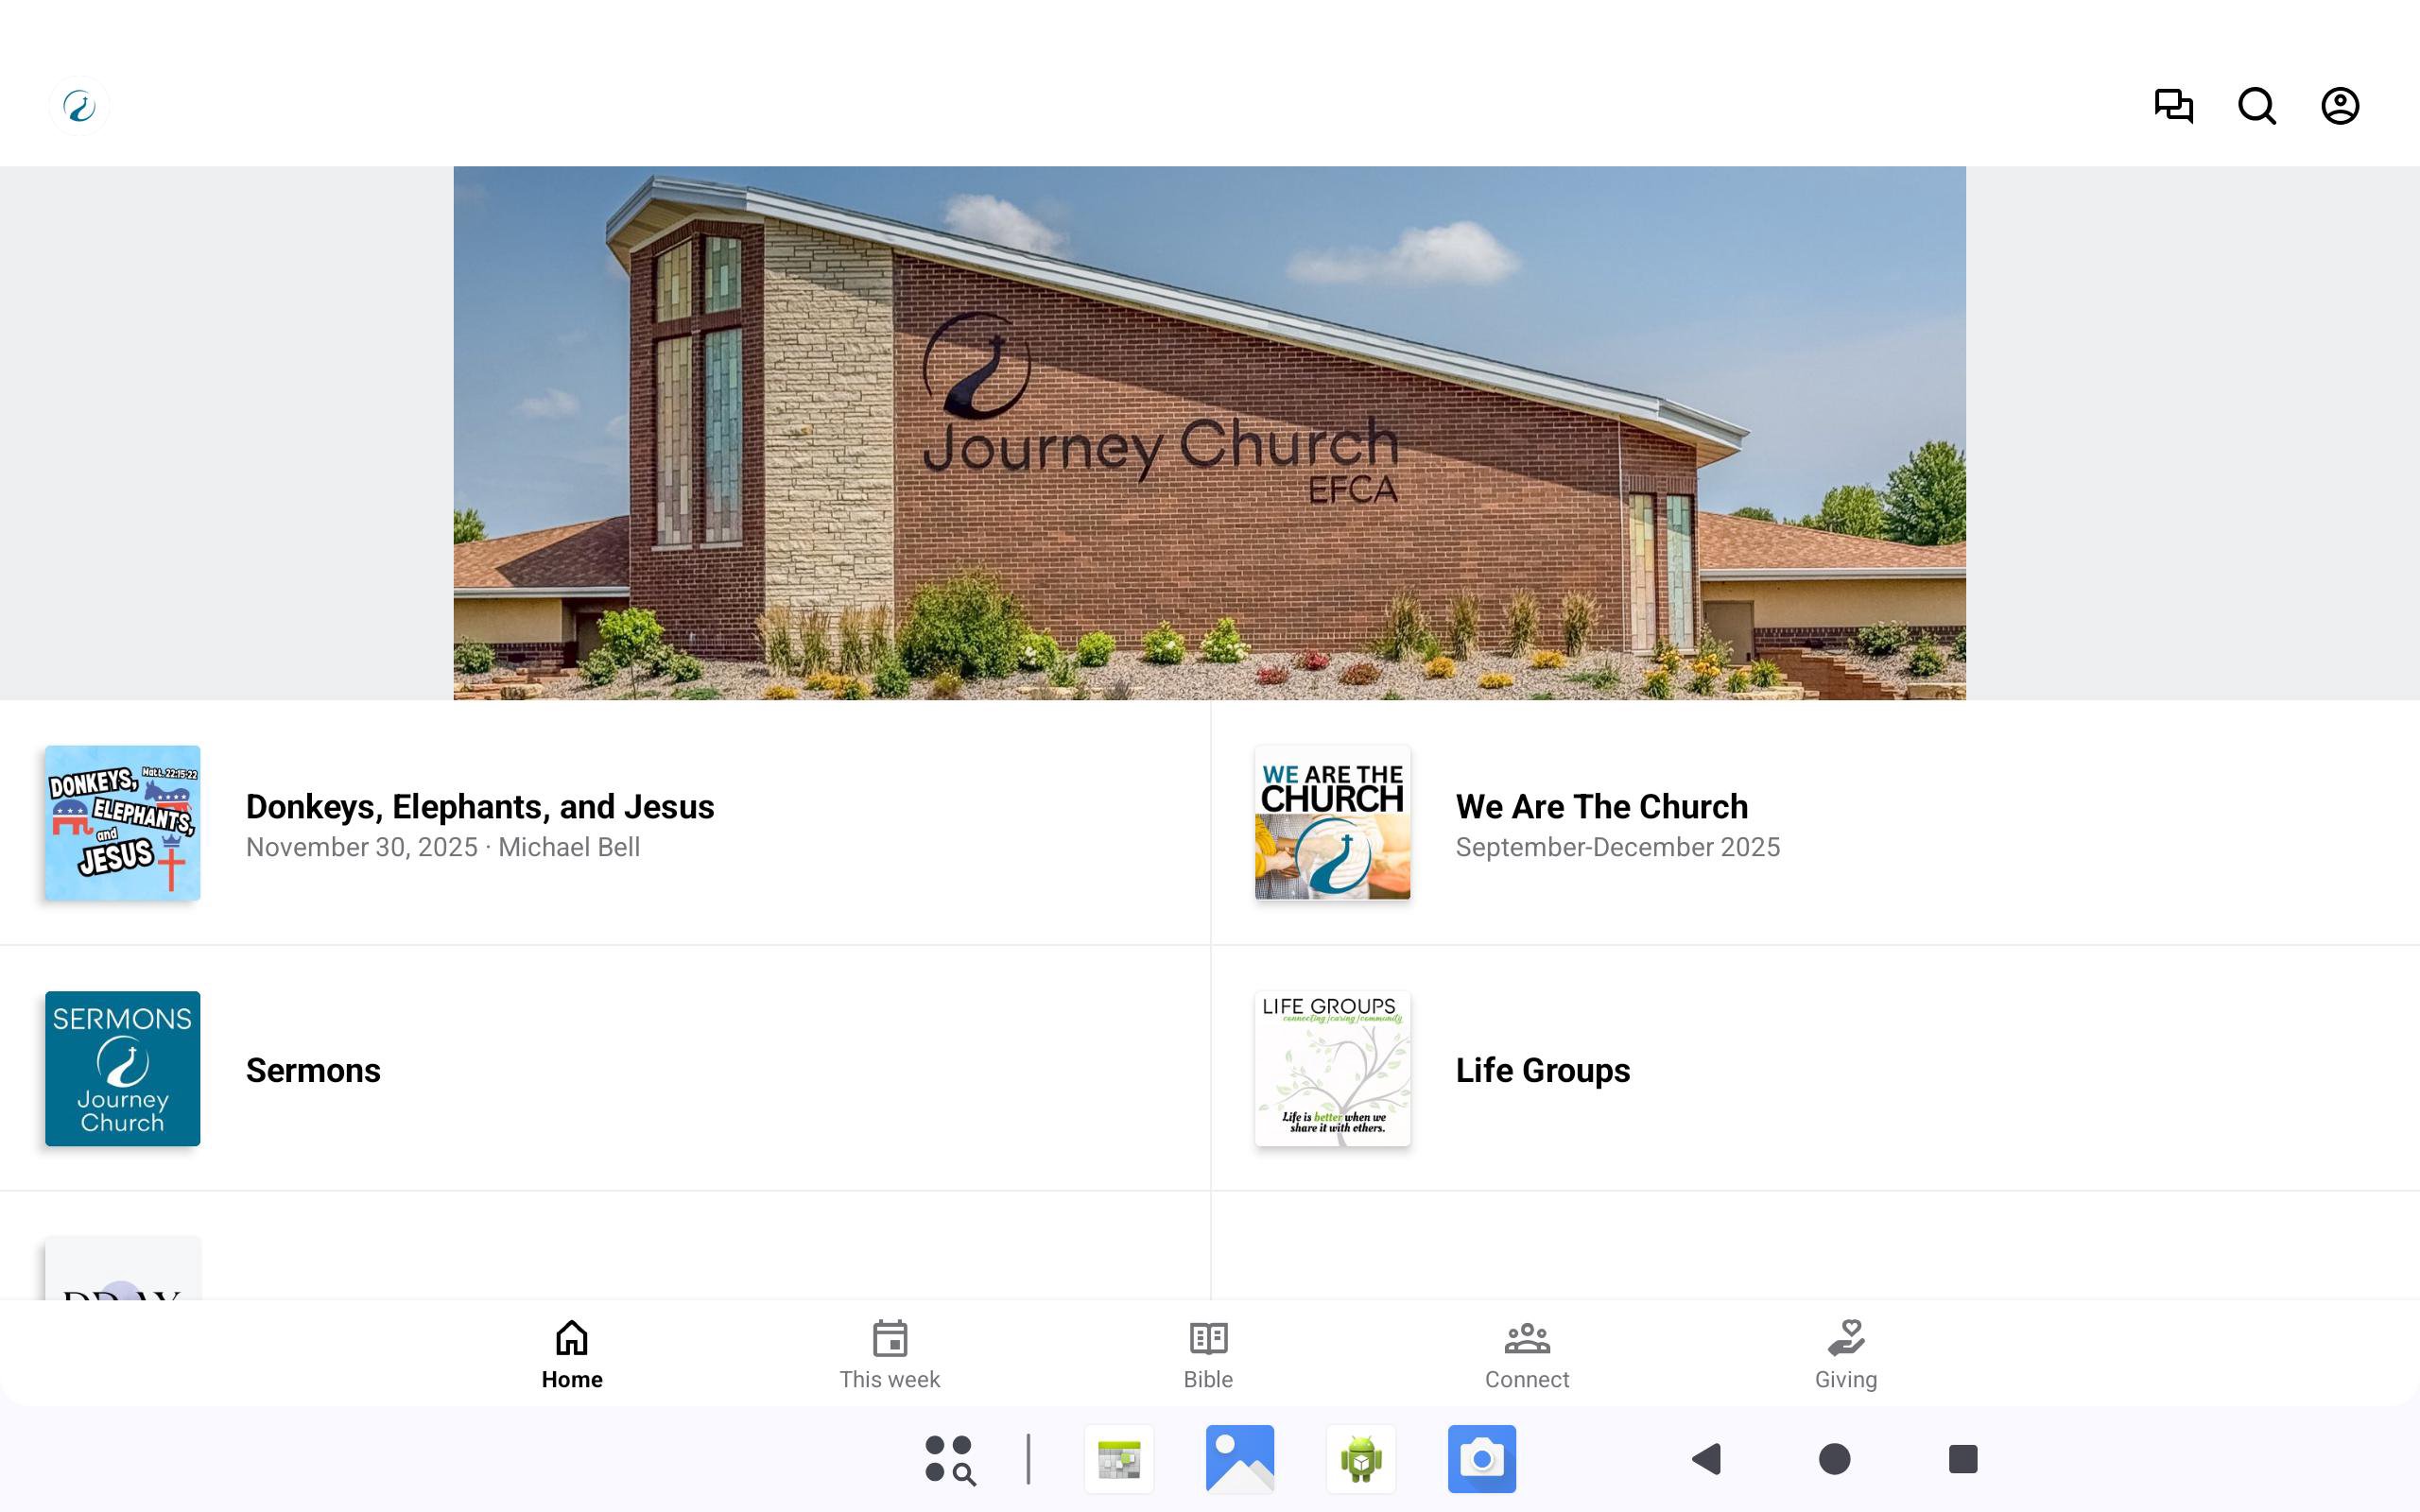
Task: Open the Sermons list item
Action: pos(605,1069)
